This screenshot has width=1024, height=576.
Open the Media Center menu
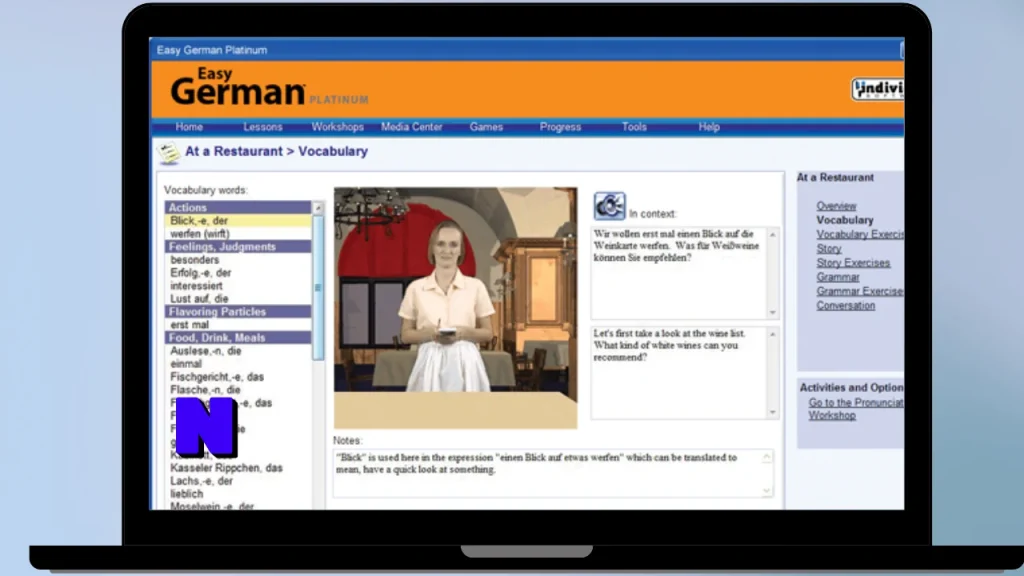411,127
